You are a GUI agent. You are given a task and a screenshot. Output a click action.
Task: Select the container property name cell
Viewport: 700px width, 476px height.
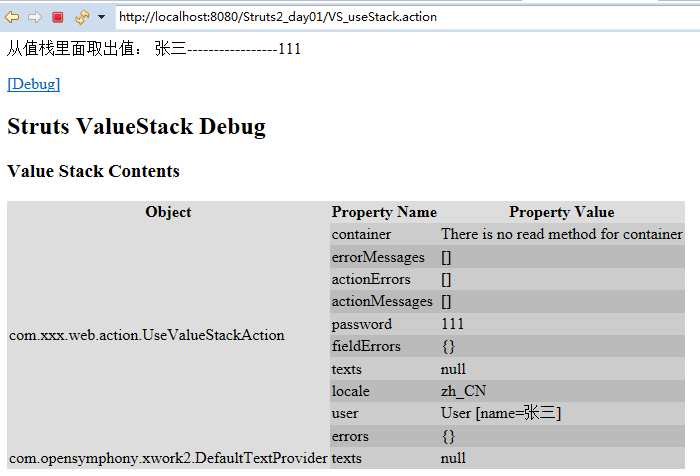click(384, 234)
